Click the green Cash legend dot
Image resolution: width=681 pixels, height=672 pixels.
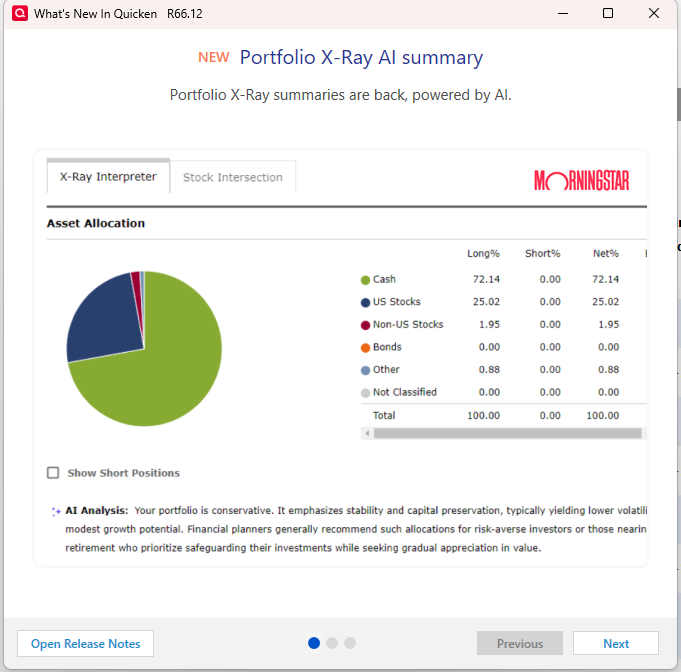[365, 280]
